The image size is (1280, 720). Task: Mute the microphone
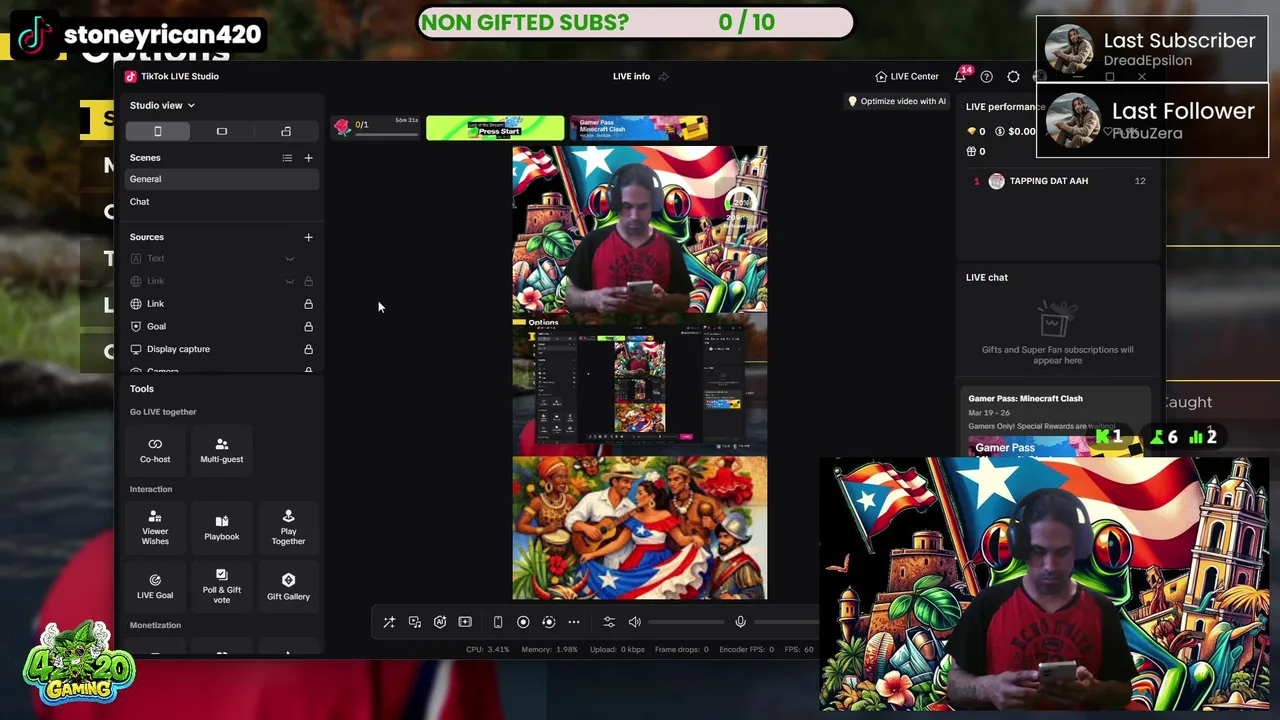coord(741,622)
